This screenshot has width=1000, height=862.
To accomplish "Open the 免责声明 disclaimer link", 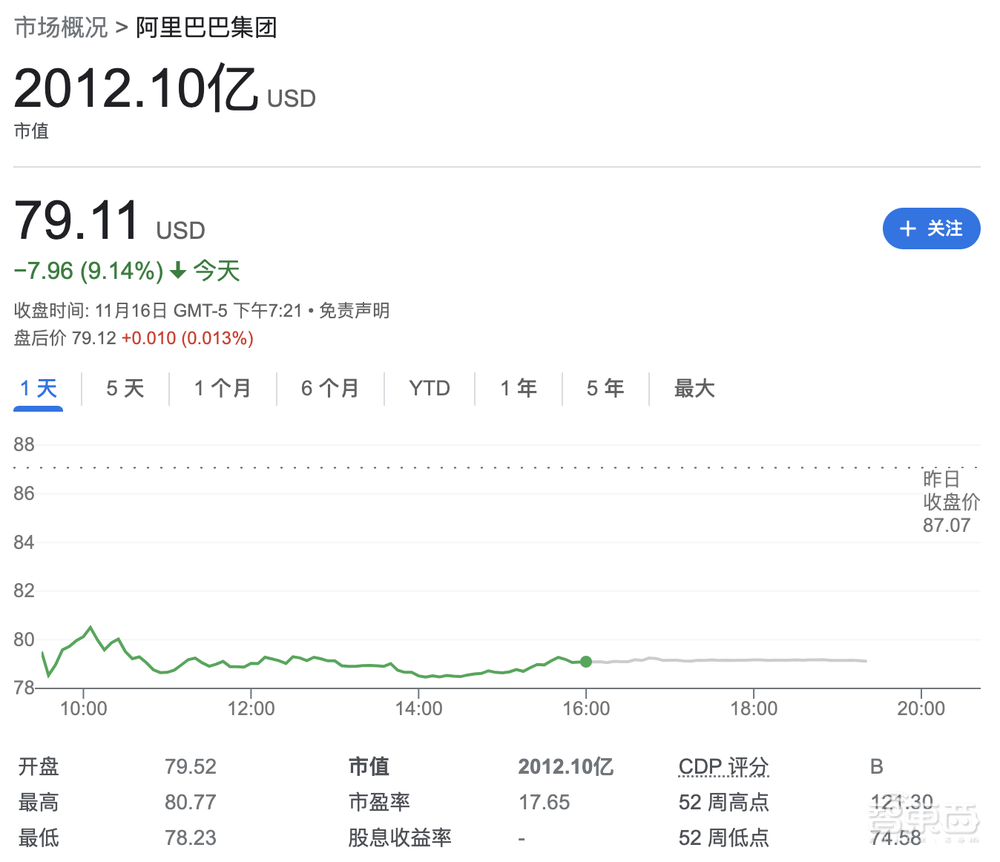I will pyautogui.click(x=355, y=311).
